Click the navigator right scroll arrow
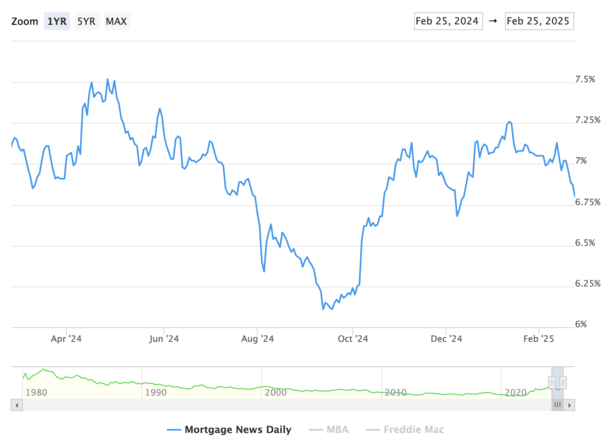Viewport: 610px width, 442px height. (570, 405)
